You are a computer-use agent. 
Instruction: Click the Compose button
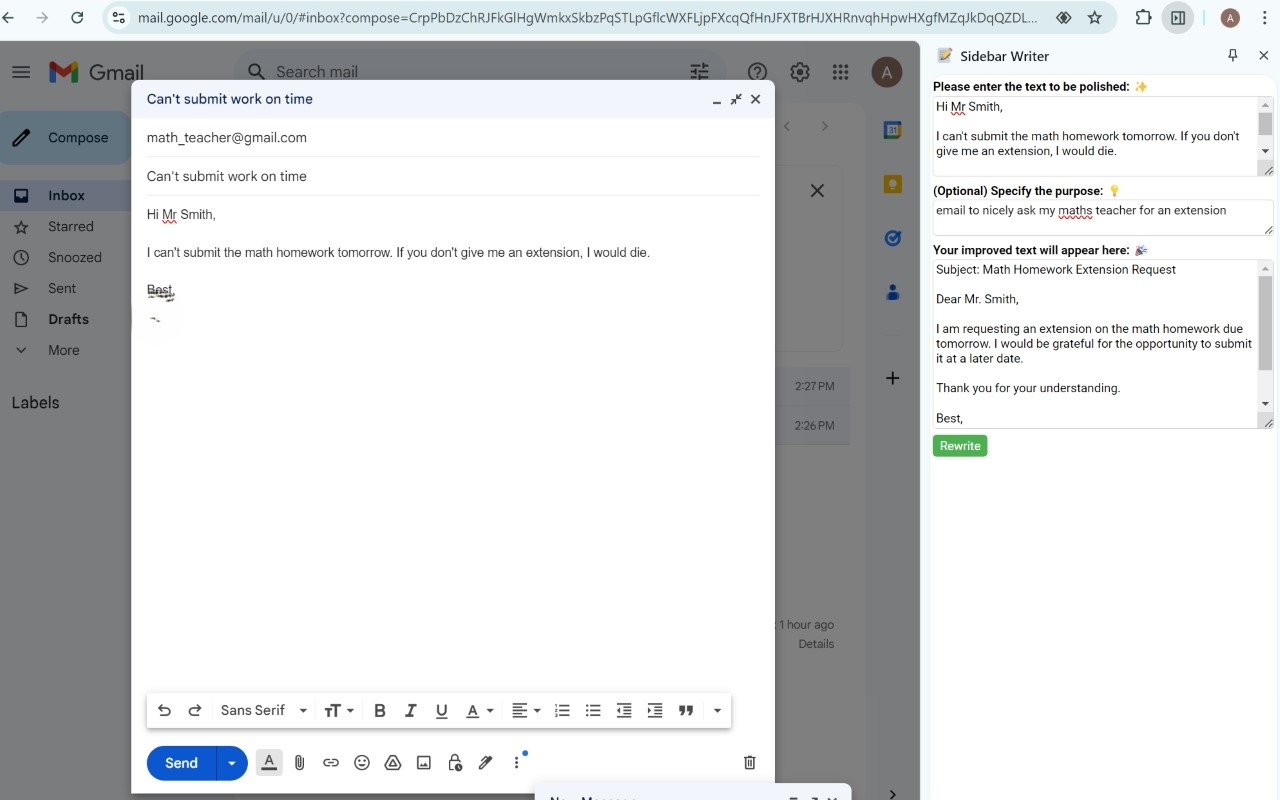click(x=65, y=138)
